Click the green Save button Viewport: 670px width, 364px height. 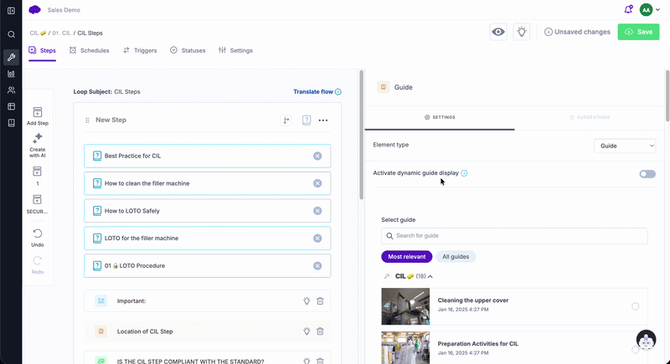(638, 32)
